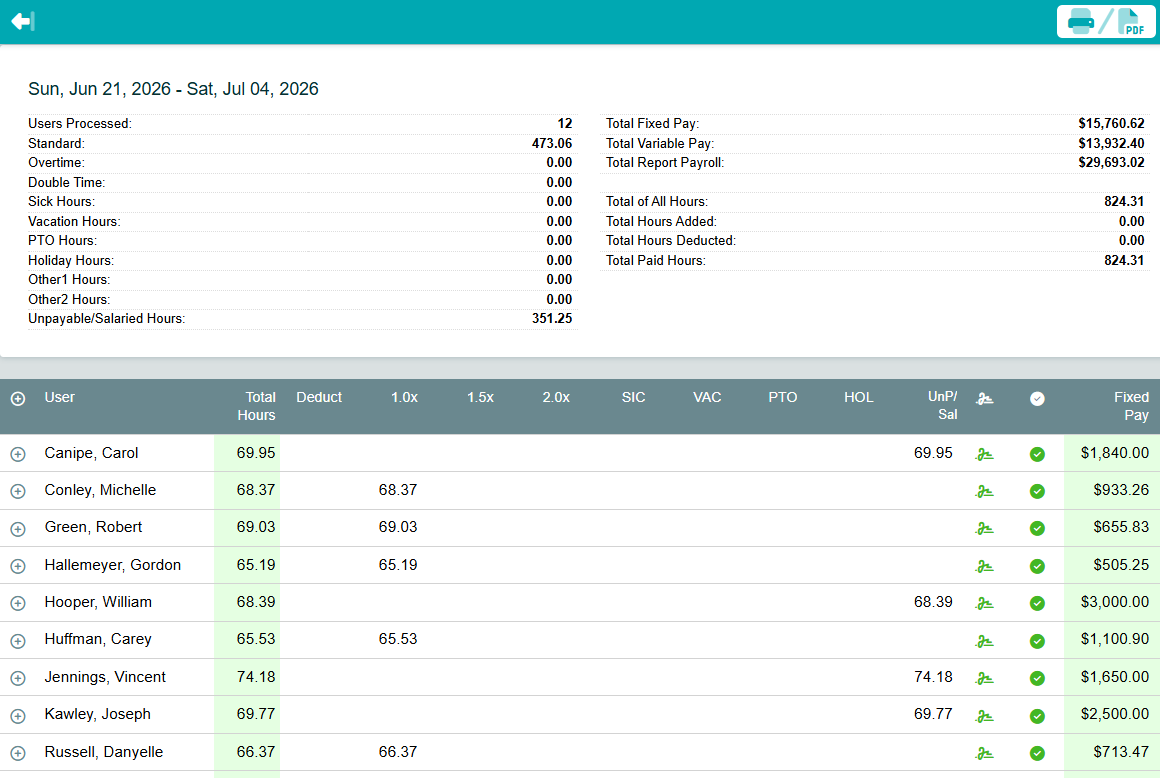Toggle approval checkmark for Canipe, Carol

tap(1037, 454)
